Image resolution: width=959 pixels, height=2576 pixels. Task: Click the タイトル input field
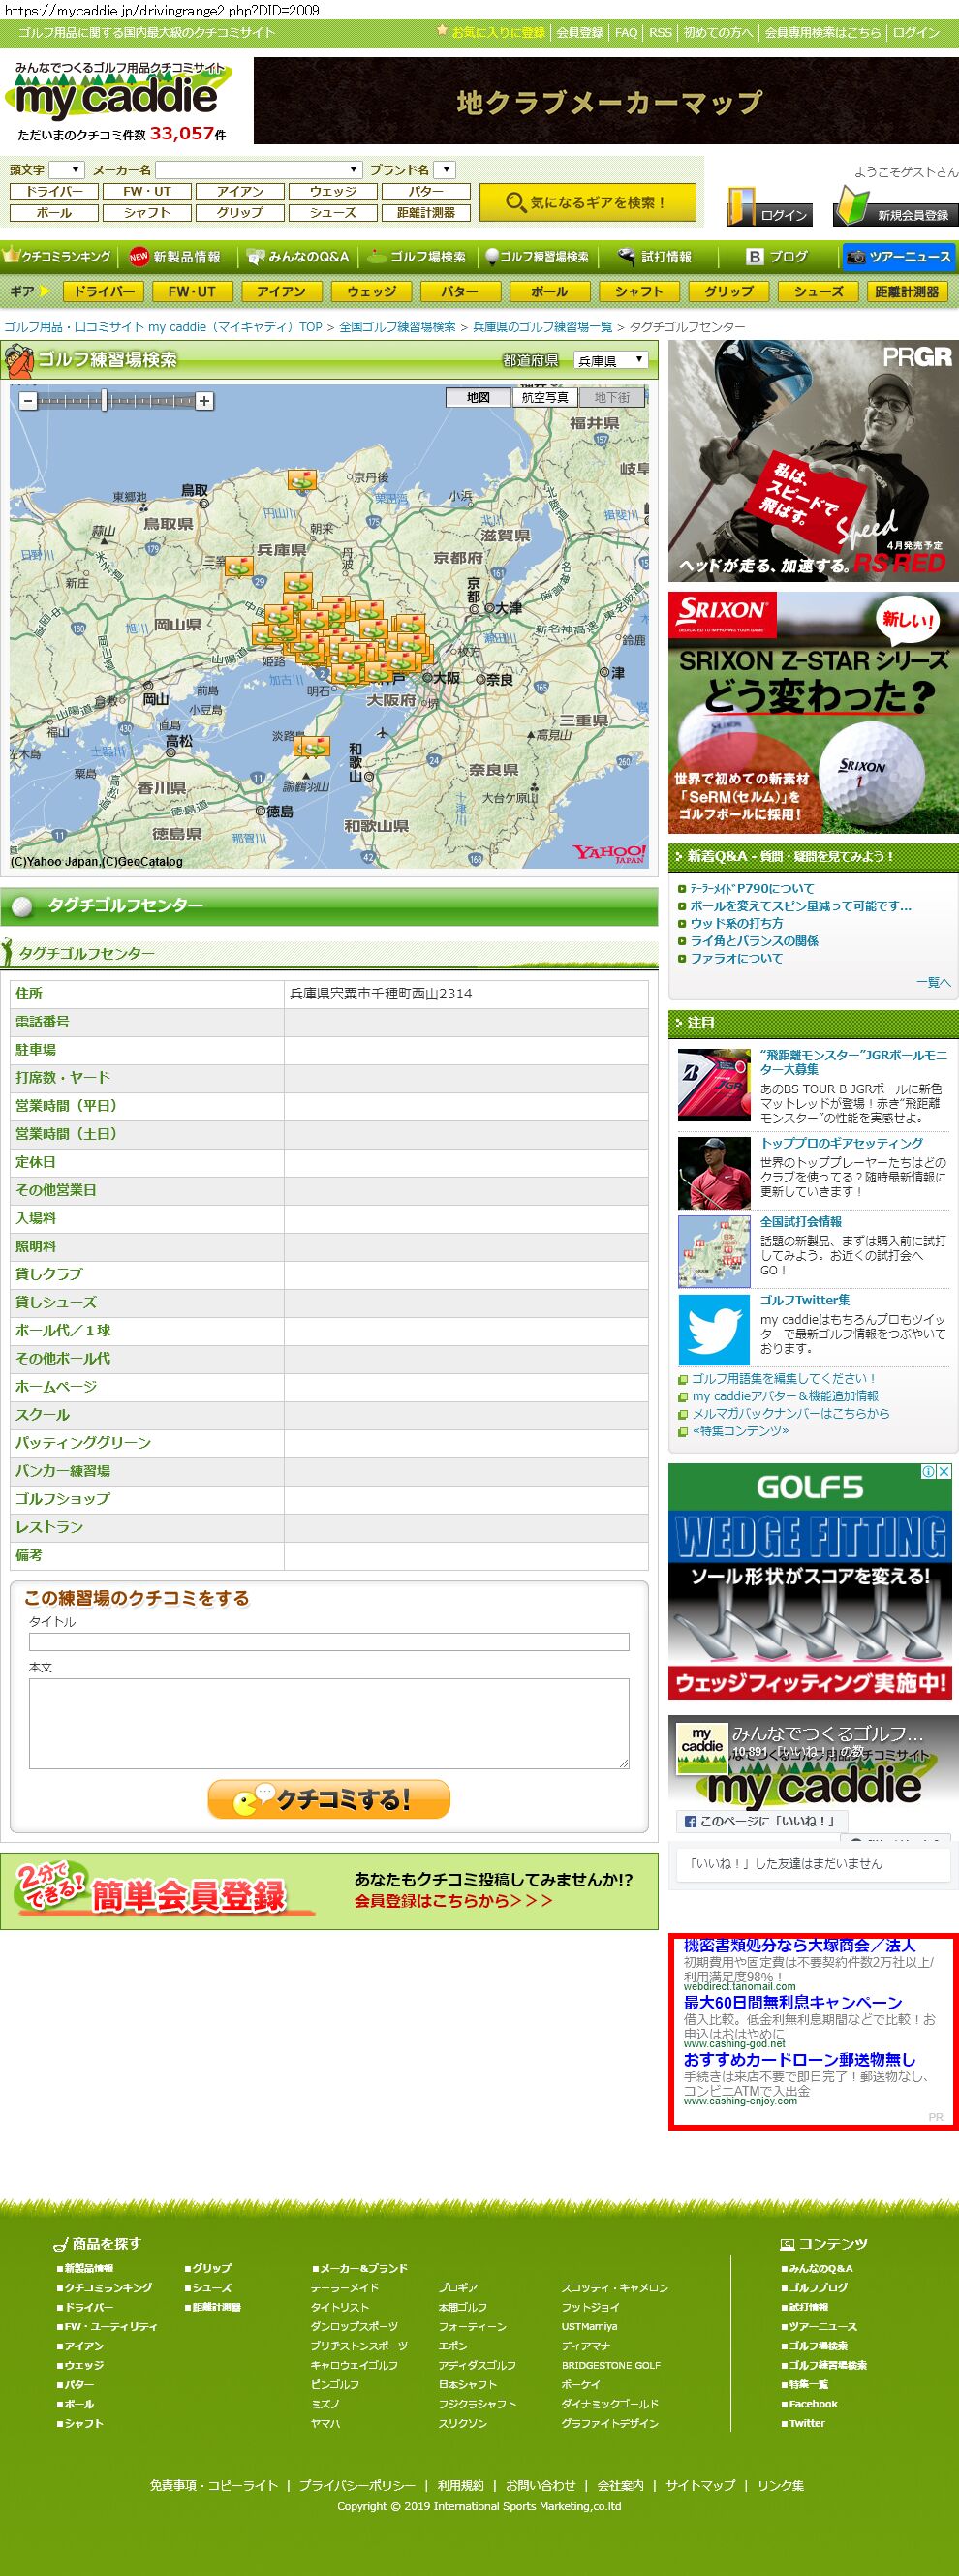329,1642
